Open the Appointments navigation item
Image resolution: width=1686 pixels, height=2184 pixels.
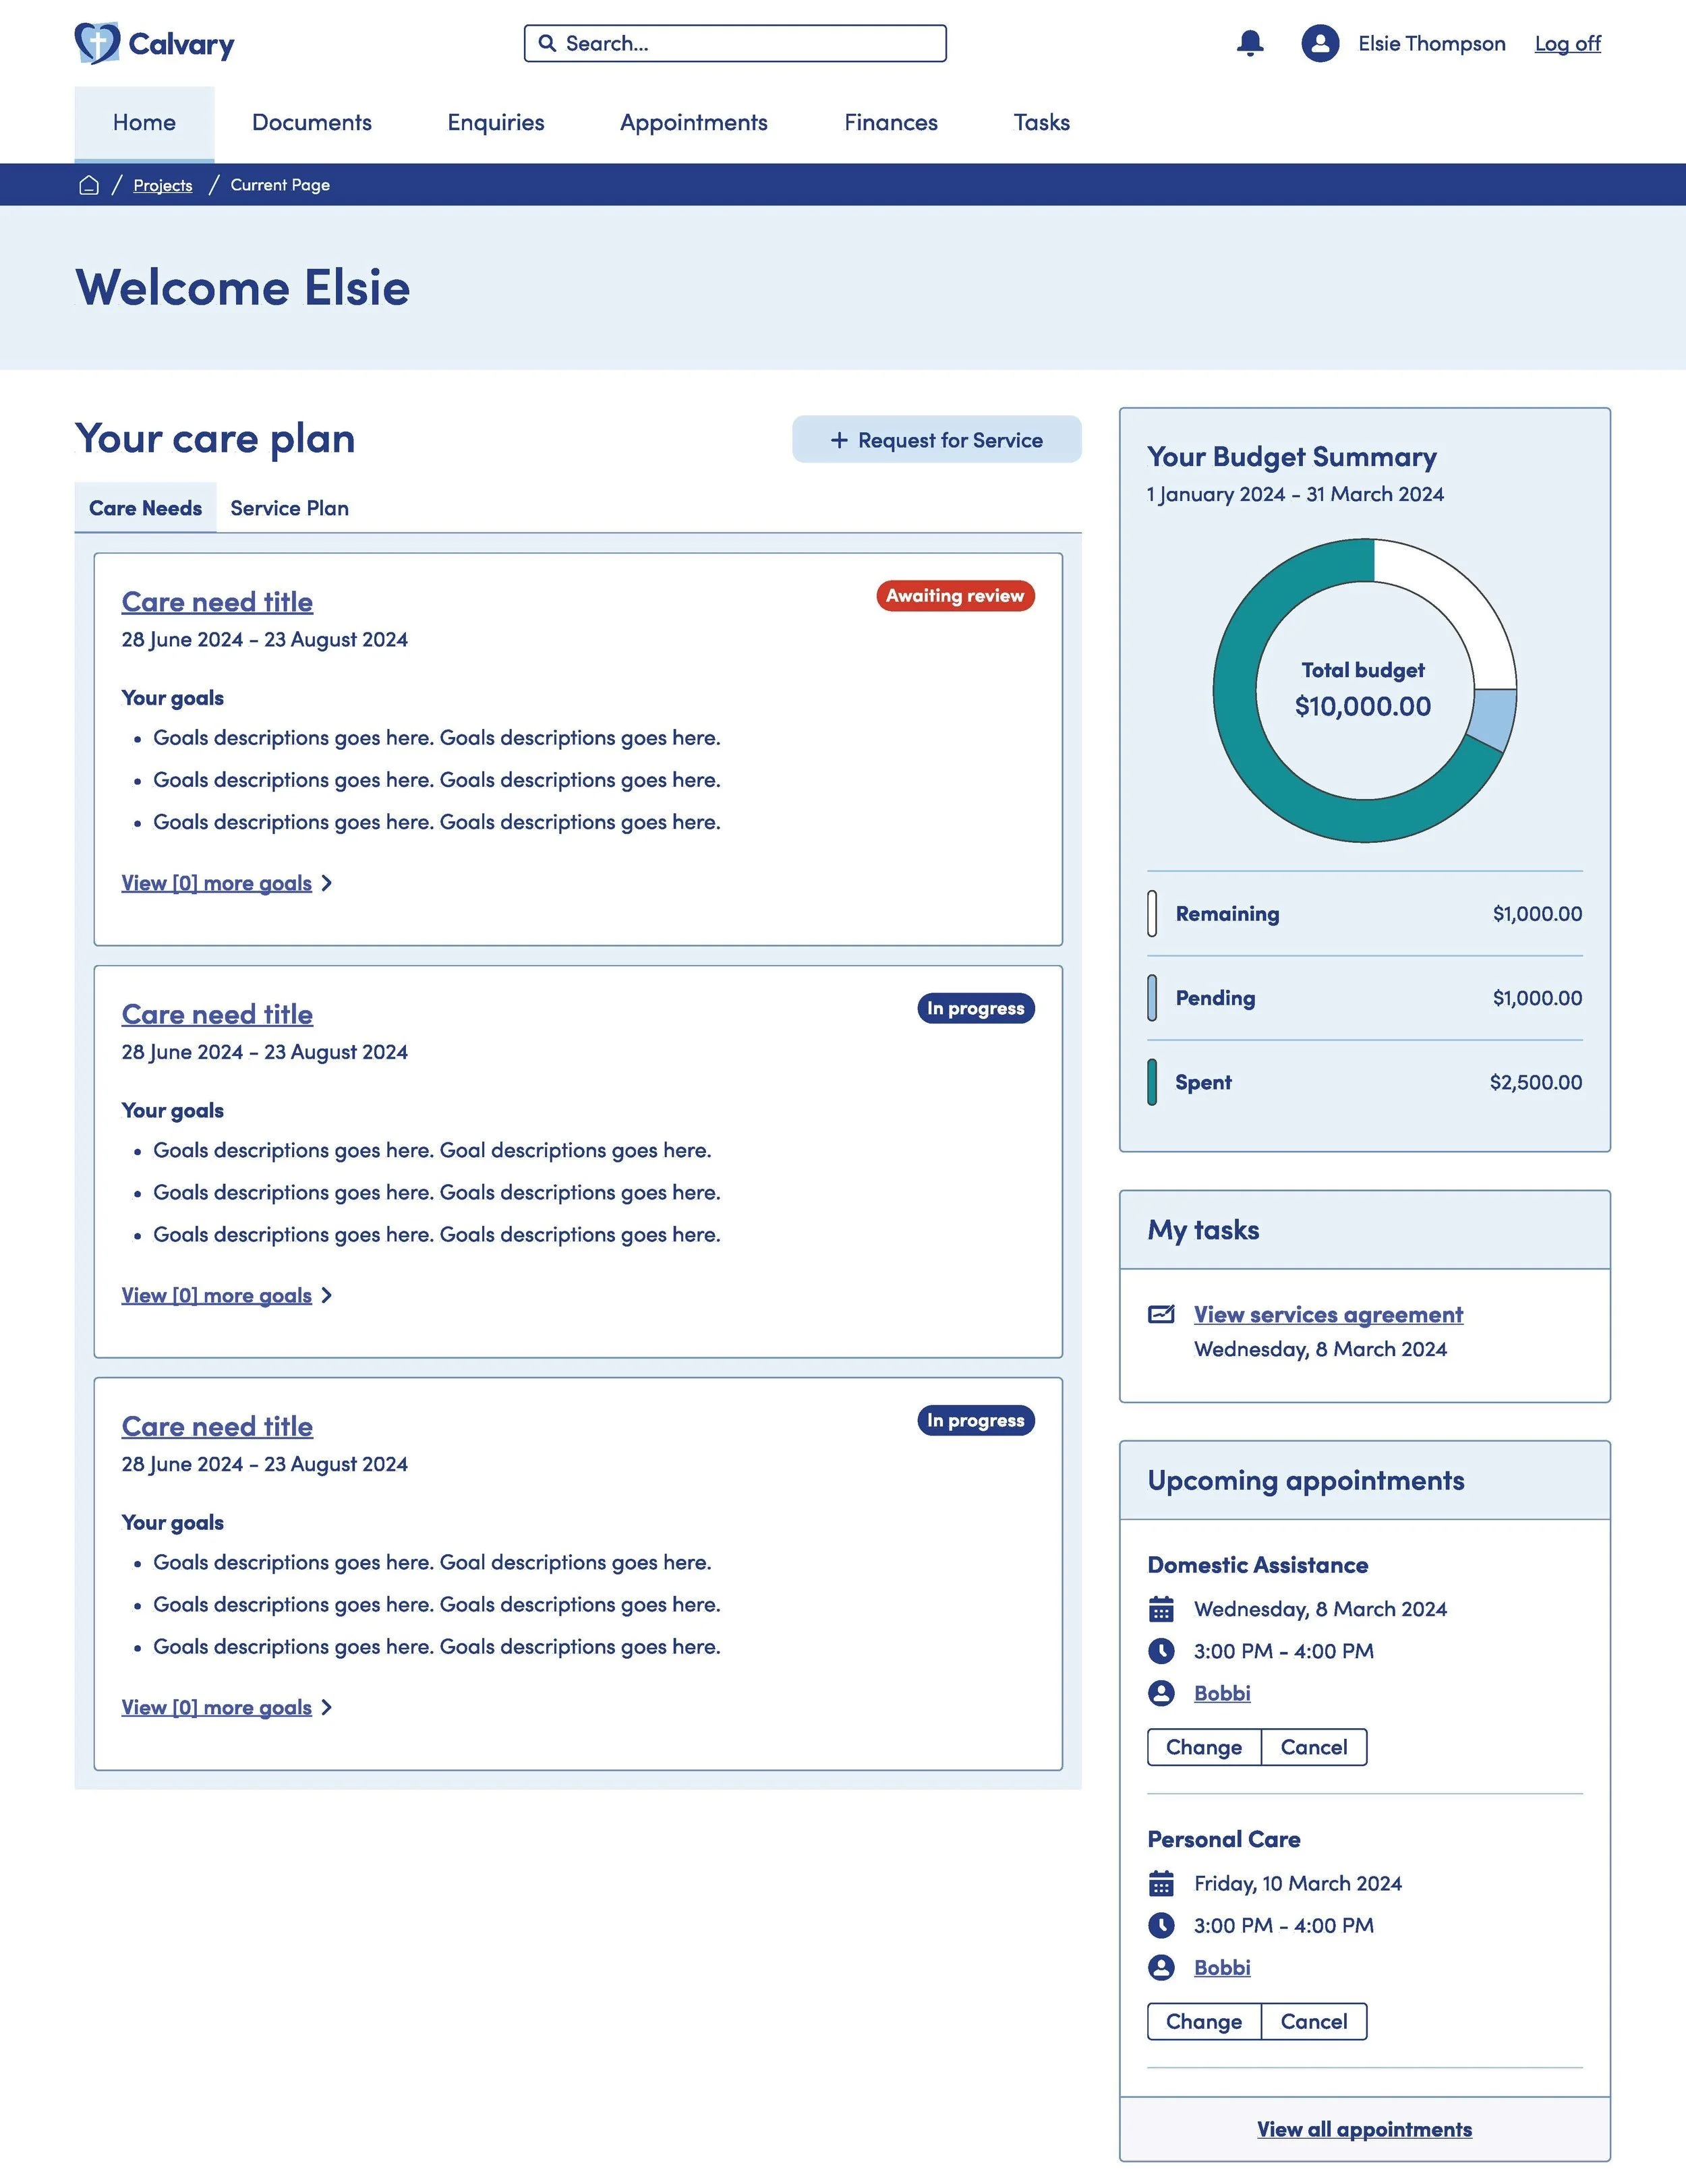click(693, 122)
